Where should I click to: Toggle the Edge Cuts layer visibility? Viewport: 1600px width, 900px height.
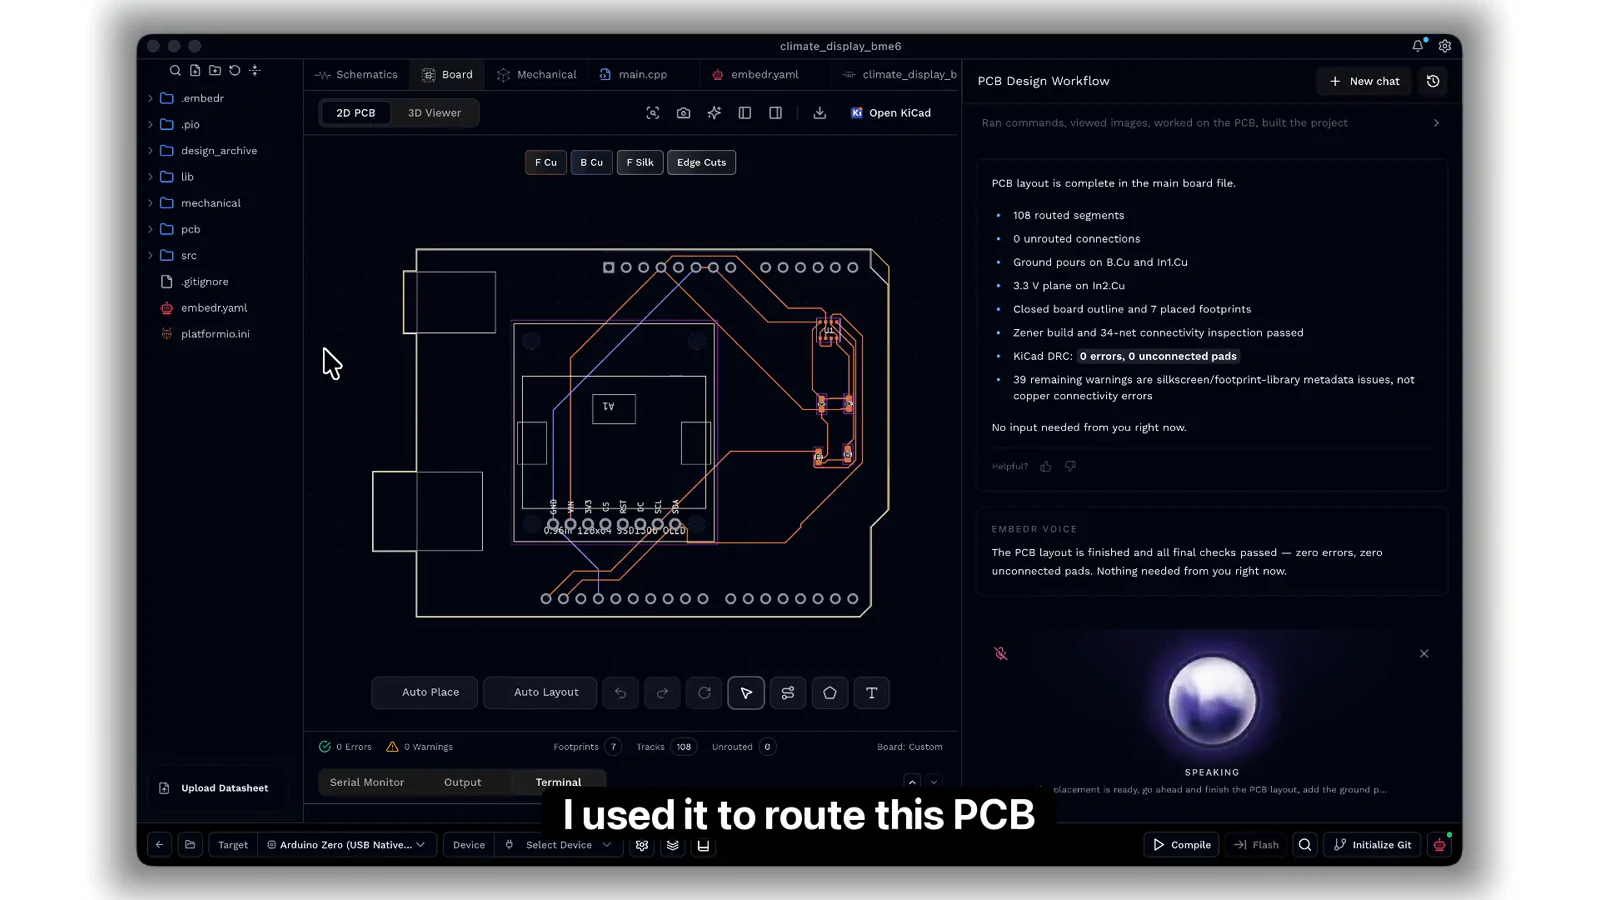[x=702, y=162]
